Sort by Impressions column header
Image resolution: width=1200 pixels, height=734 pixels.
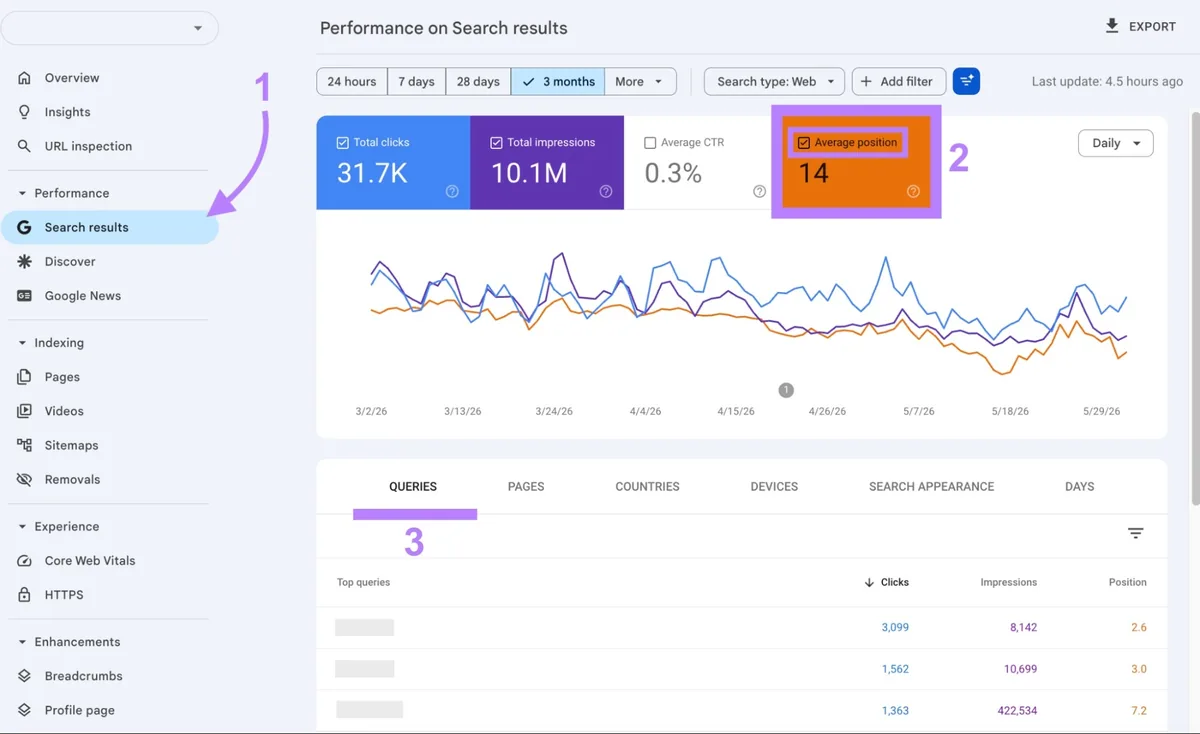click(x=1008, y=582)
